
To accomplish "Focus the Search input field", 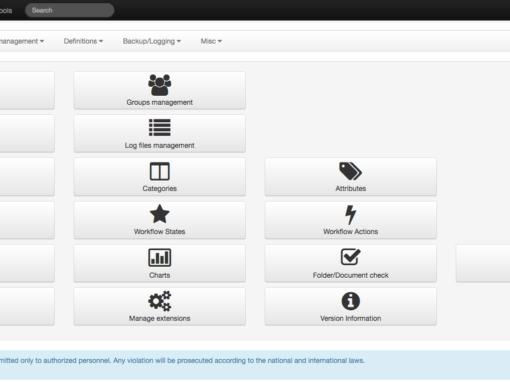I will [70, 10].
